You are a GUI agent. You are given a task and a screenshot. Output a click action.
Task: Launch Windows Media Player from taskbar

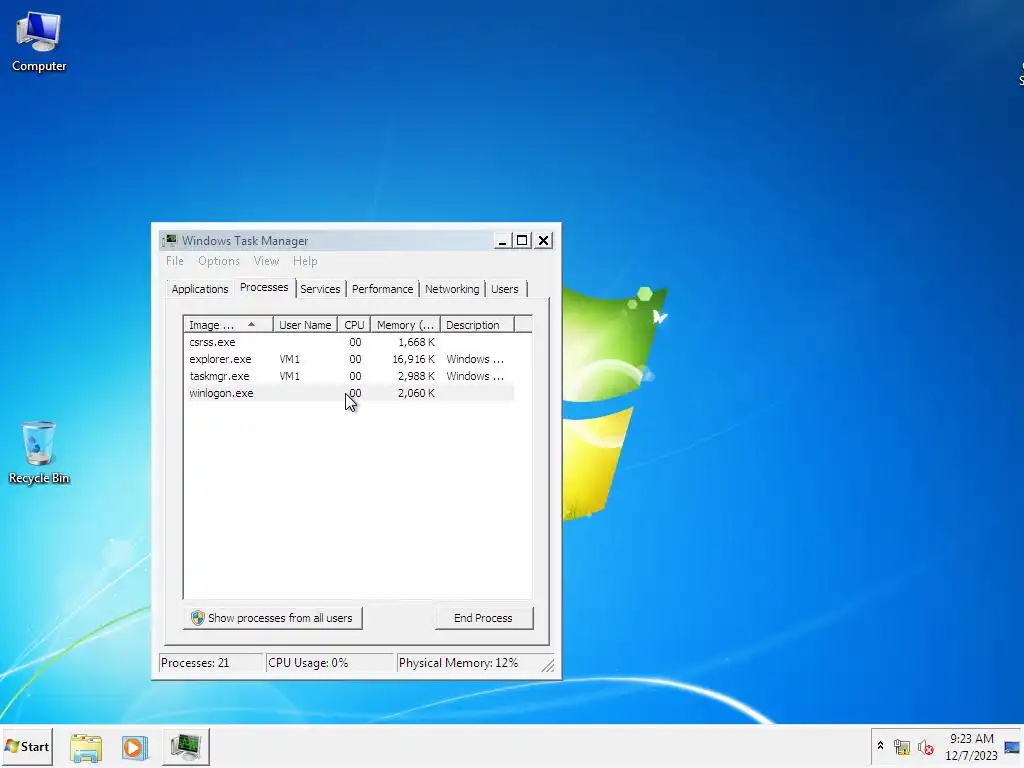[135, 747]
